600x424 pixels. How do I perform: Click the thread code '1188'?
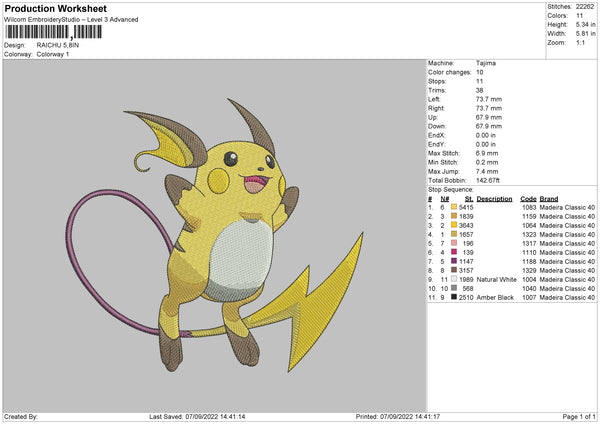529,261
